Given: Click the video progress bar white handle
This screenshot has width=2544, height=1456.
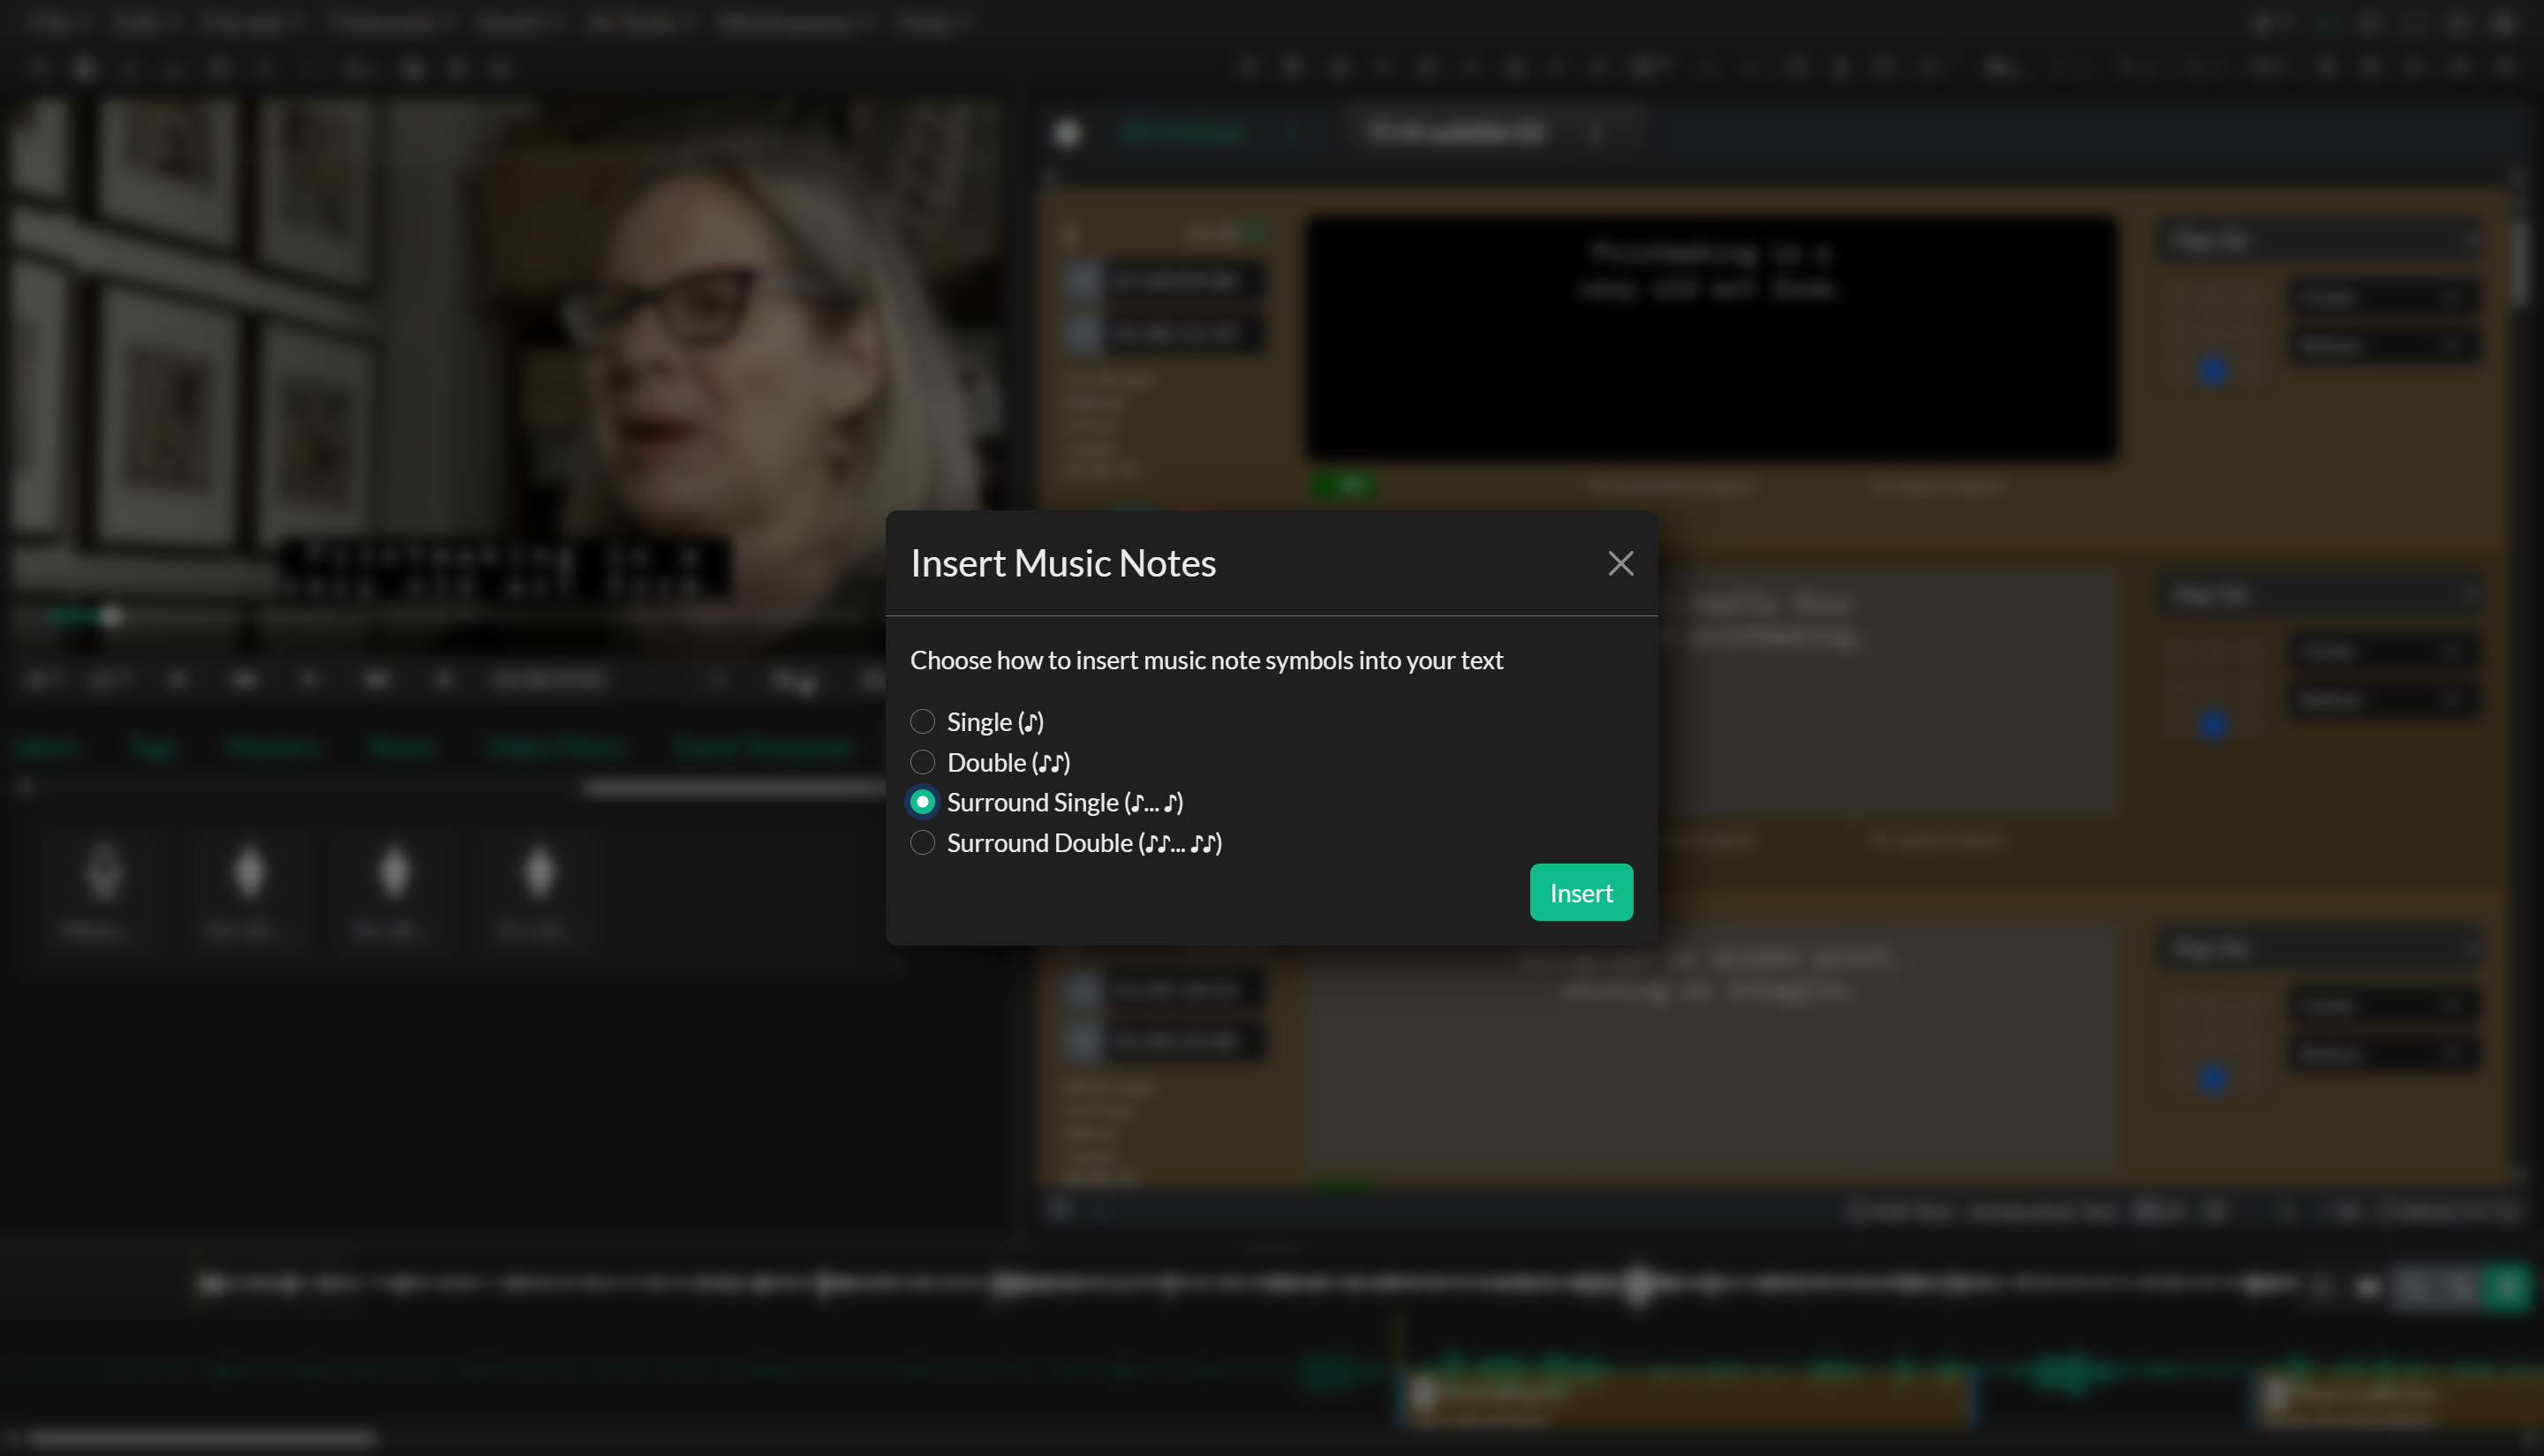Looking at the screenshot, I should point(112,617).
